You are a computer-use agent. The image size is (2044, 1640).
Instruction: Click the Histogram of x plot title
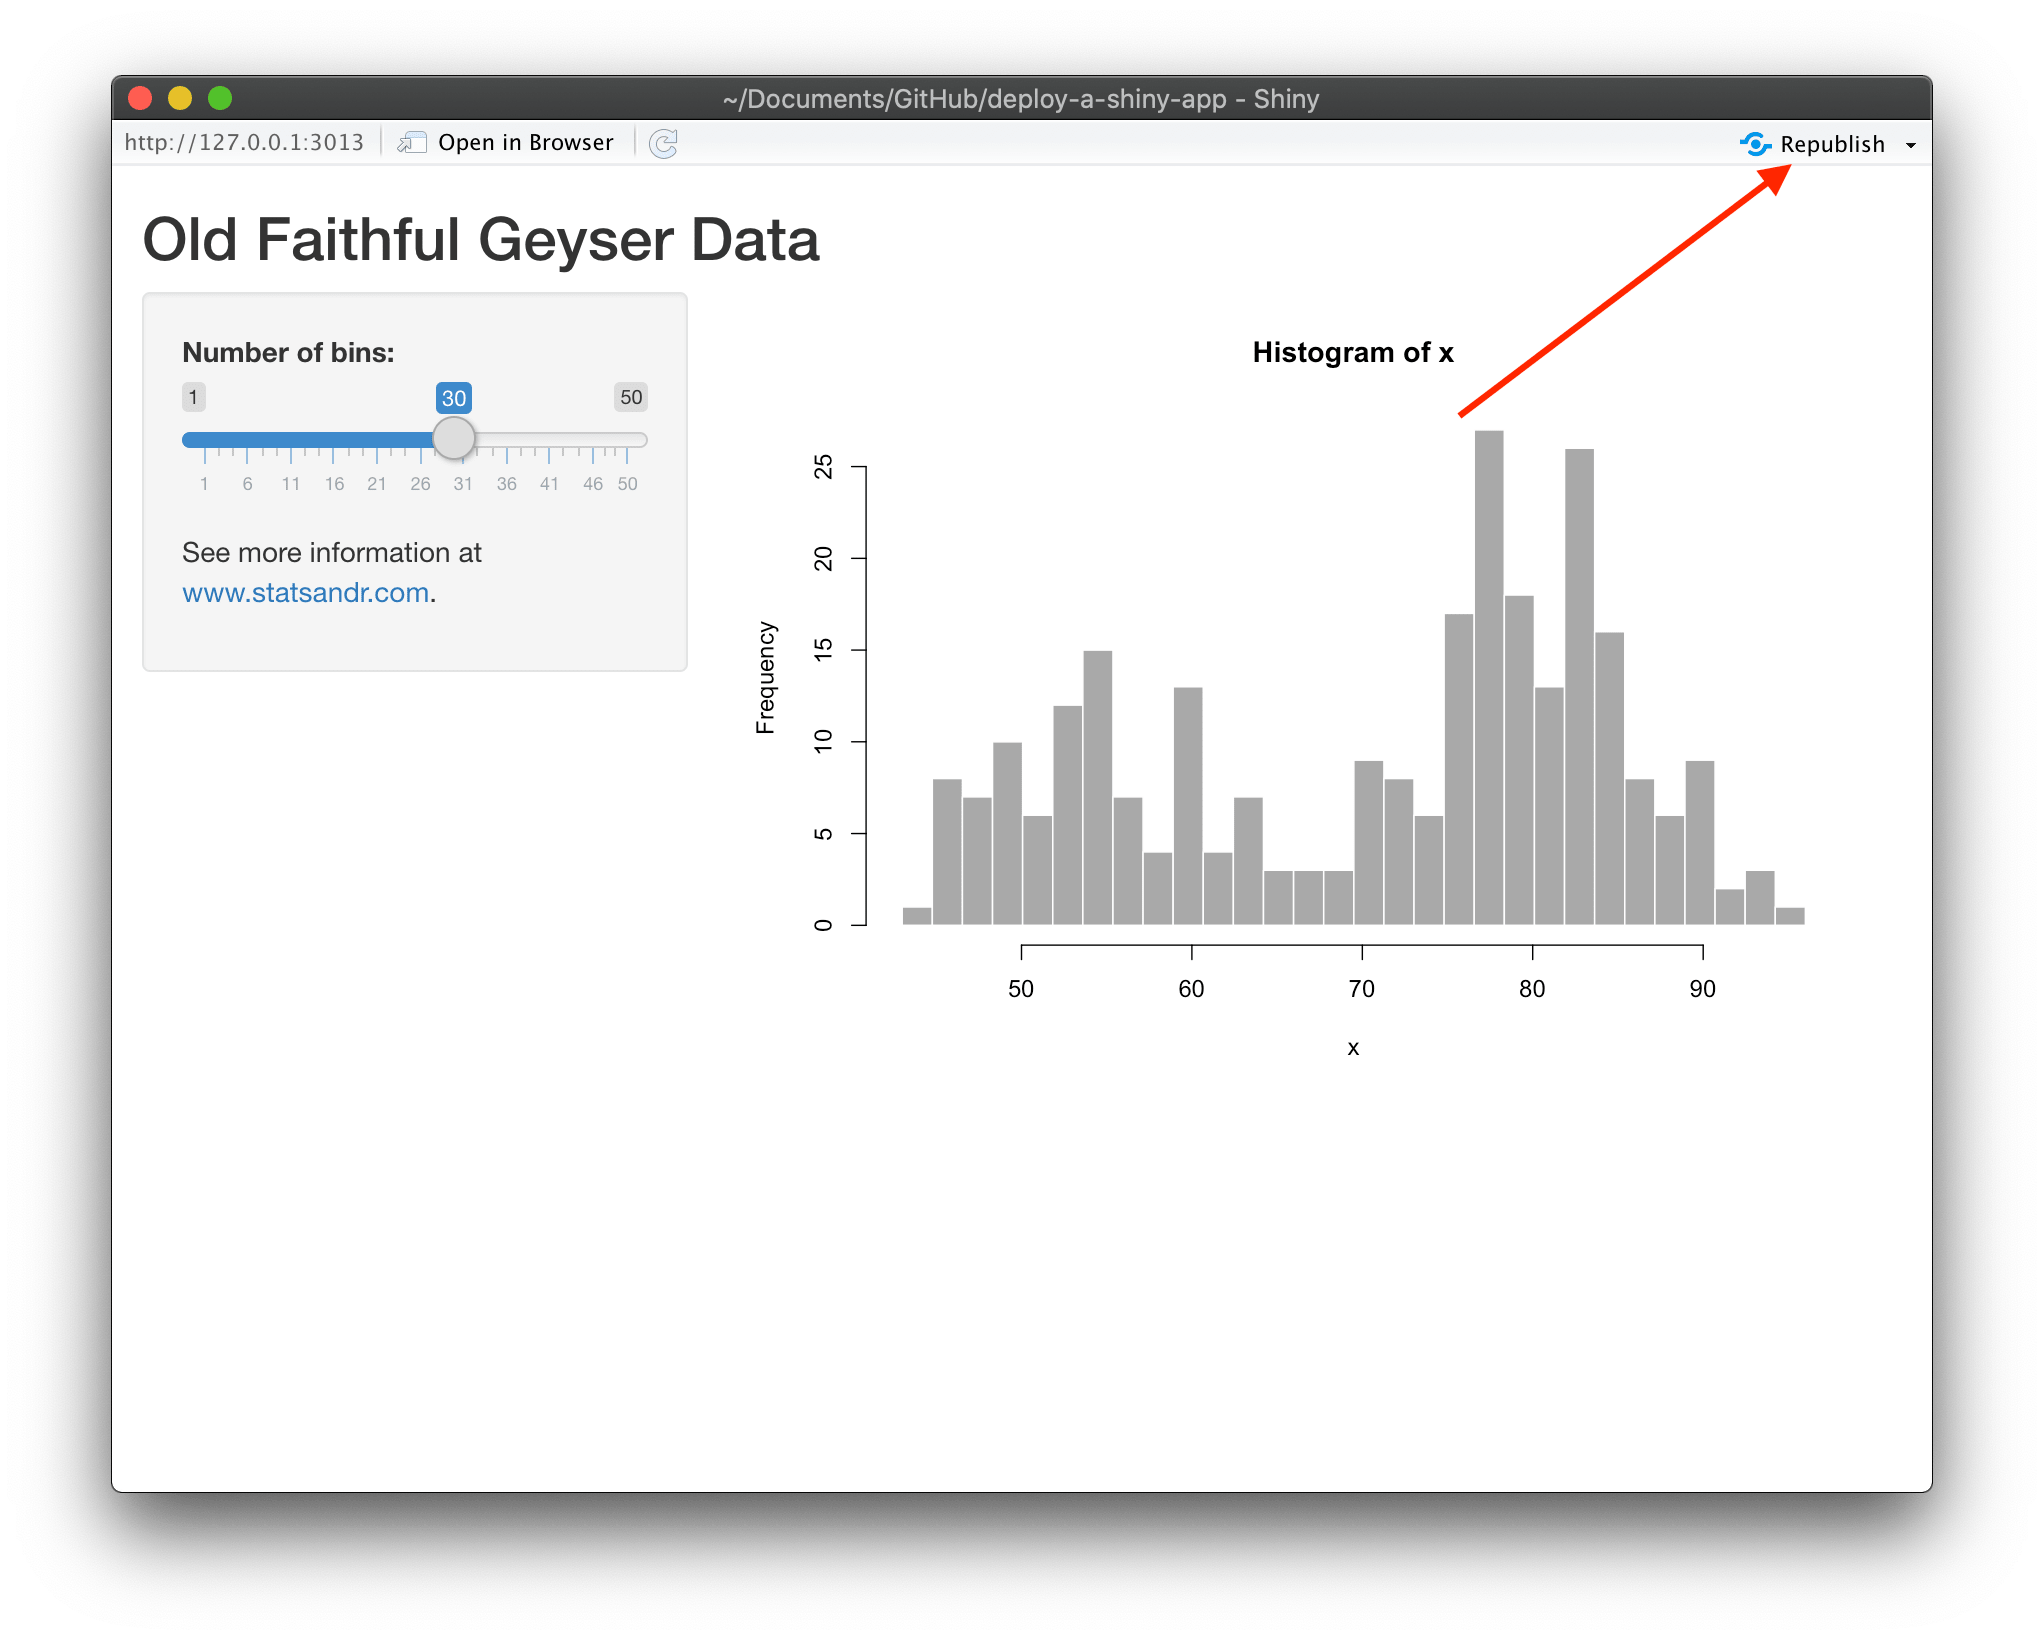tap(1352, 352)
